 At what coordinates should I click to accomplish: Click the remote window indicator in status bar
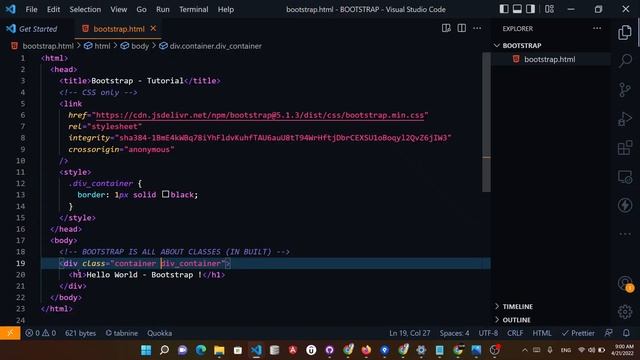pyautogui.click(x=10, y=333)
